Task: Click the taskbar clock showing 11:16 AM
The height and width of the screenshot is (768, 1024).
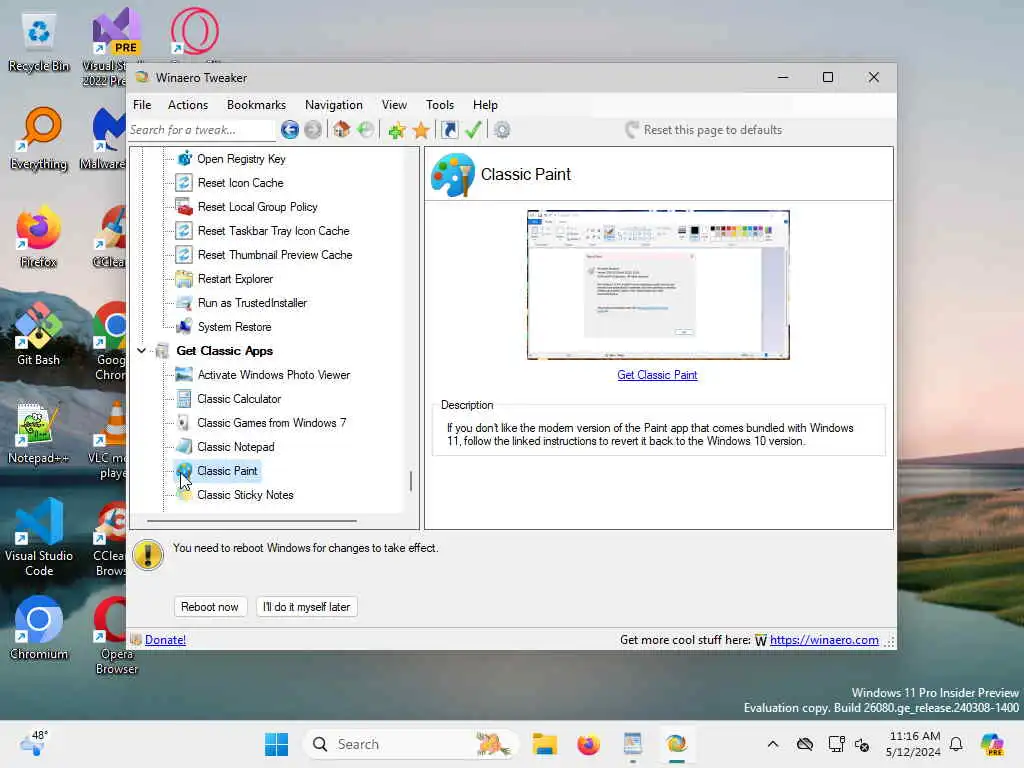Action: point(913,744)
